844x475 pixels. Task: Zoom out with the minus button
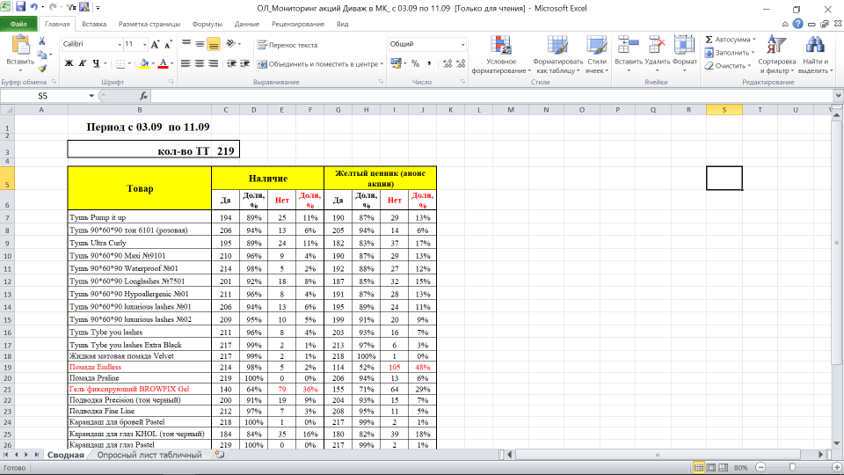coord(760,467)
